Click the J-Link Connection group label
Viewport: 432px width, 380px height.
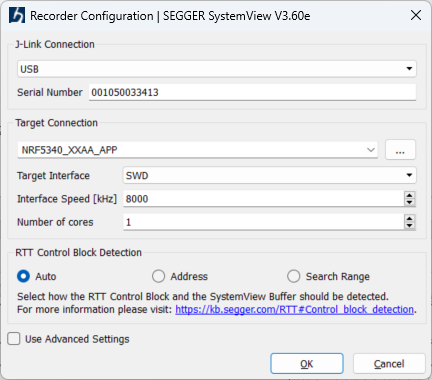tap(55, 44)
